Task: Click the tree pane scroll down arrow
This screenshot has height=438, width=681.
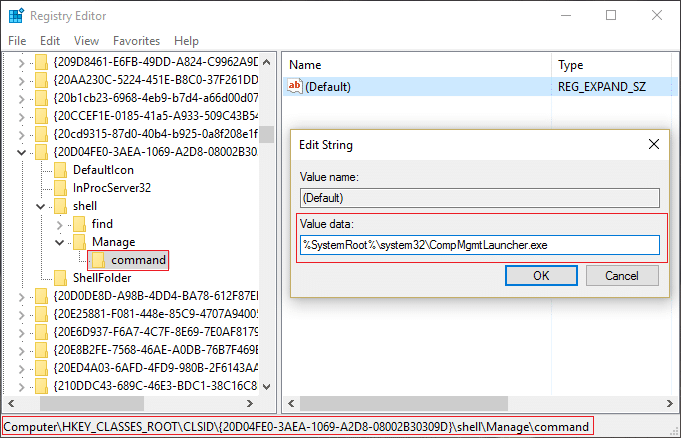Action: pos(267,386)
